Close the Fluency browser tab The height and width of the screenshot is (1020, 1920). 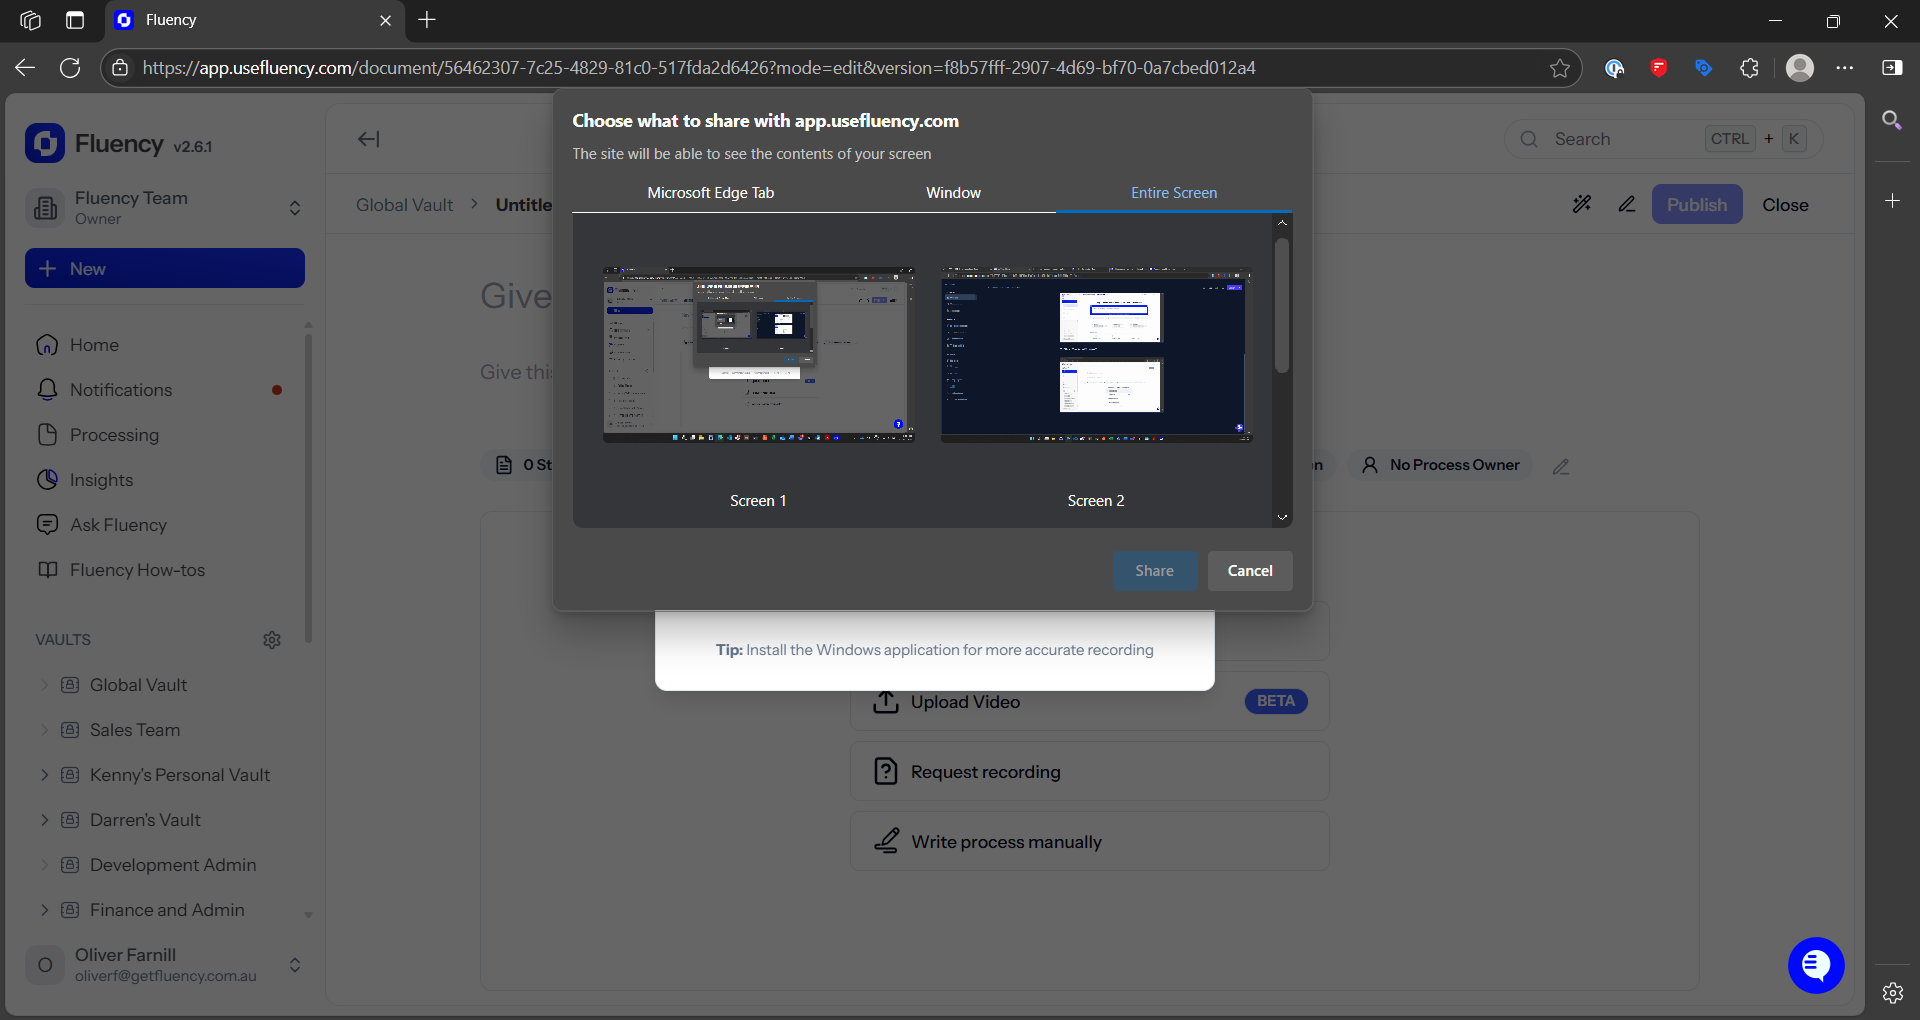pyautogui.click(x=385, y=20)
